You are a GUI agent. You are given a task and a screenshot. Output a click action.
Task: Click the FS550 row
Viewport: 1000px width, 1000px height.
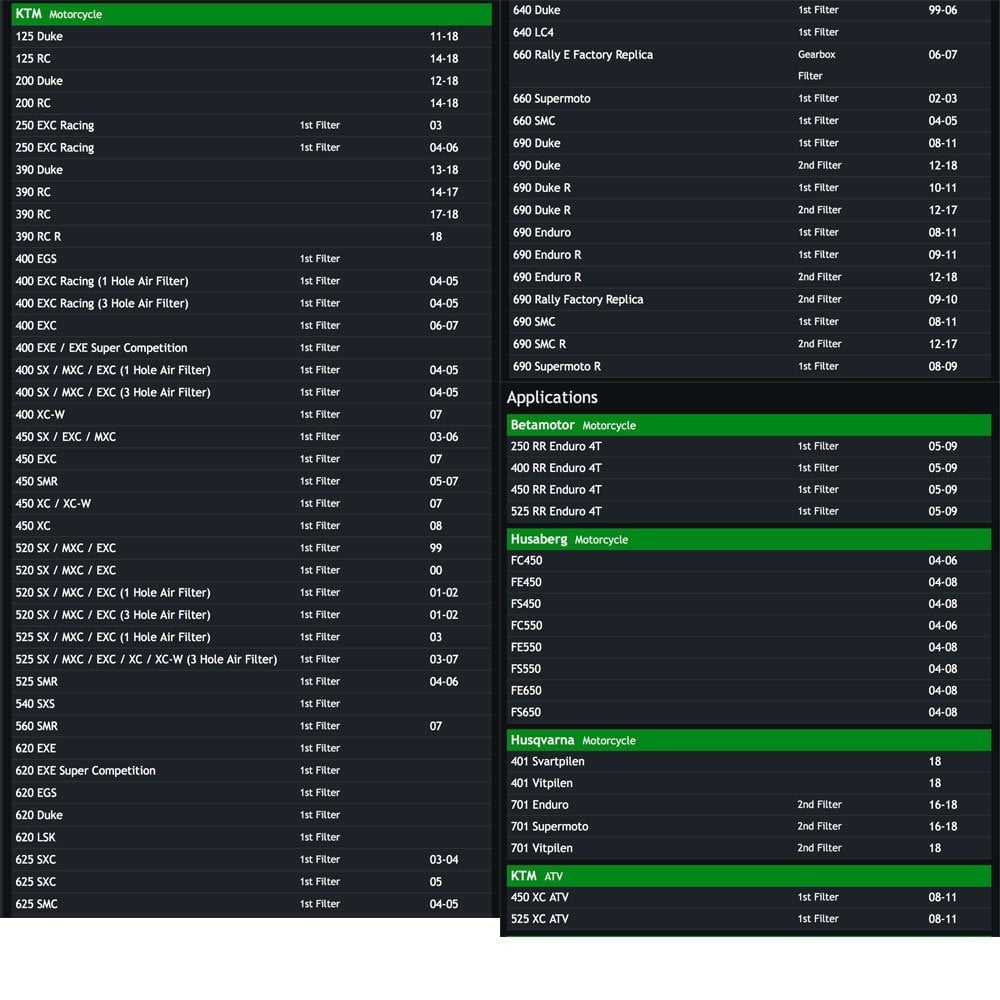click(749, 669)
